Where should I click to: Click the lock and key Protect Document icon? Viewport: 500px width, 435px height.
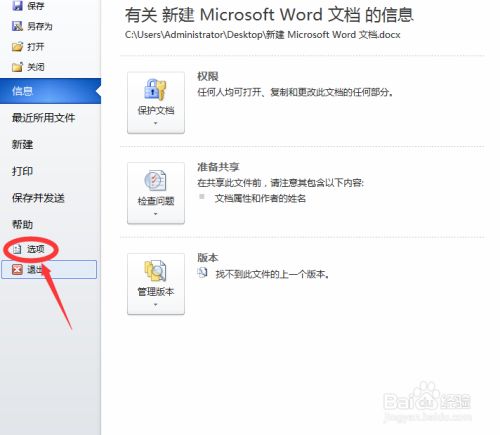[155, 90]
